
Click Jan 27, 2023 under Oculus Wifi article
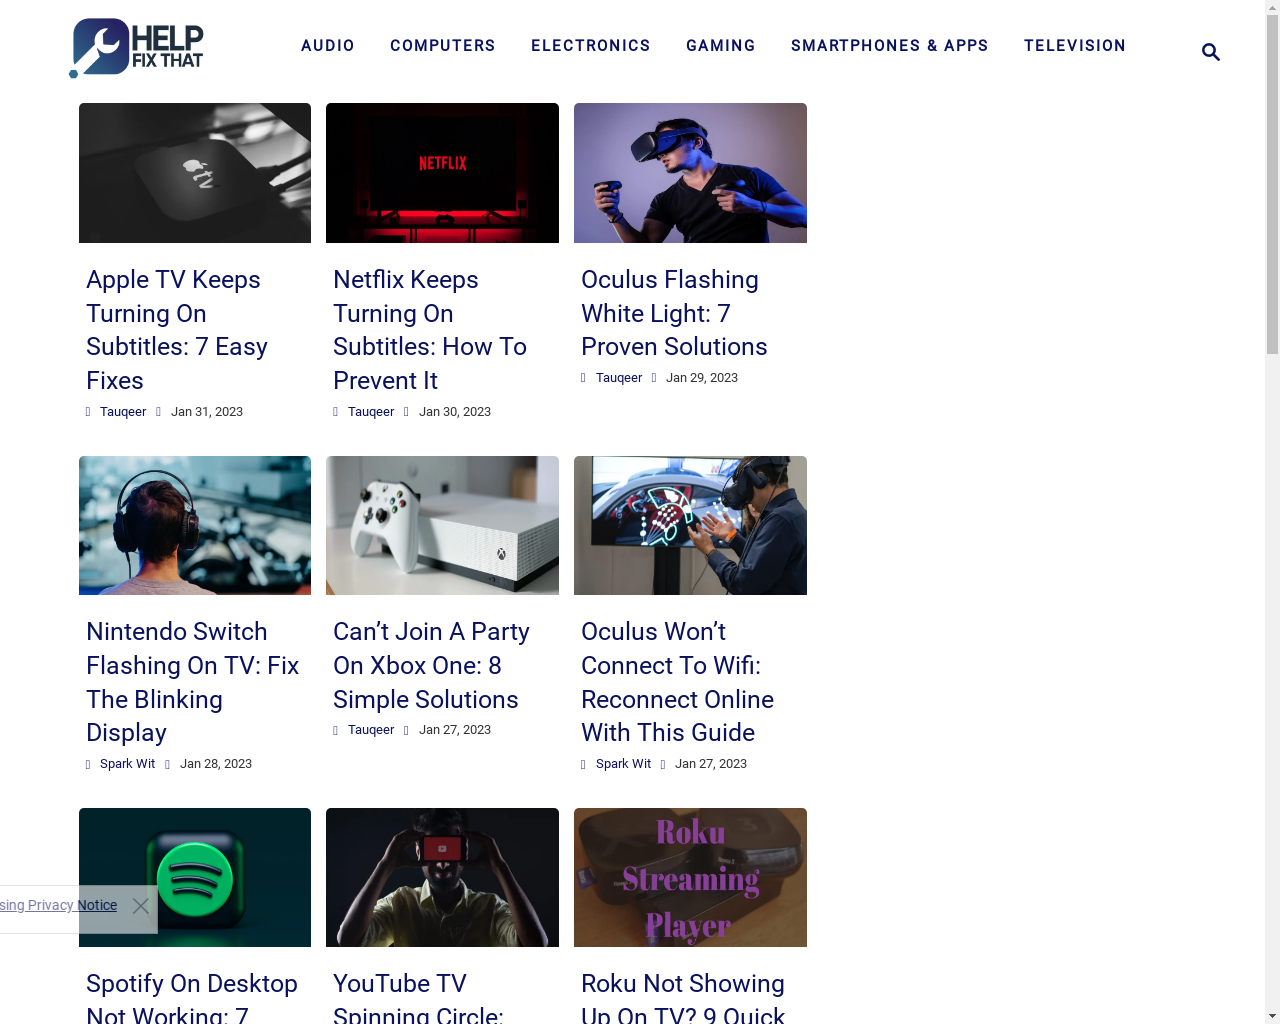click(x=711, y=764)
